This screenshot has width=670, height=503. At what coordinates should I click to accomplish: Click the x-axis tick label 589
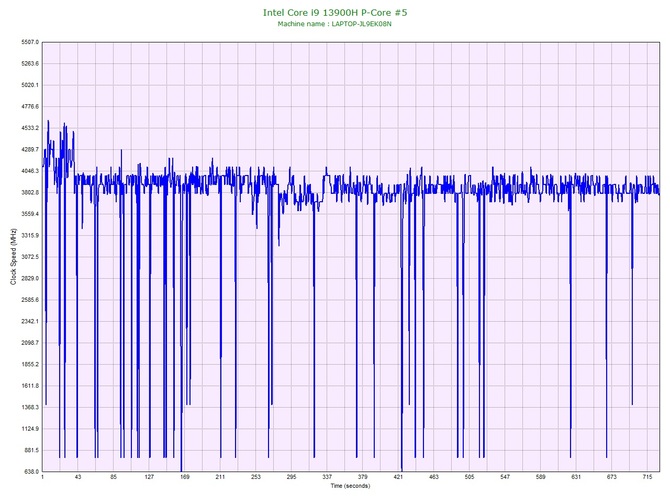(541, 477)
